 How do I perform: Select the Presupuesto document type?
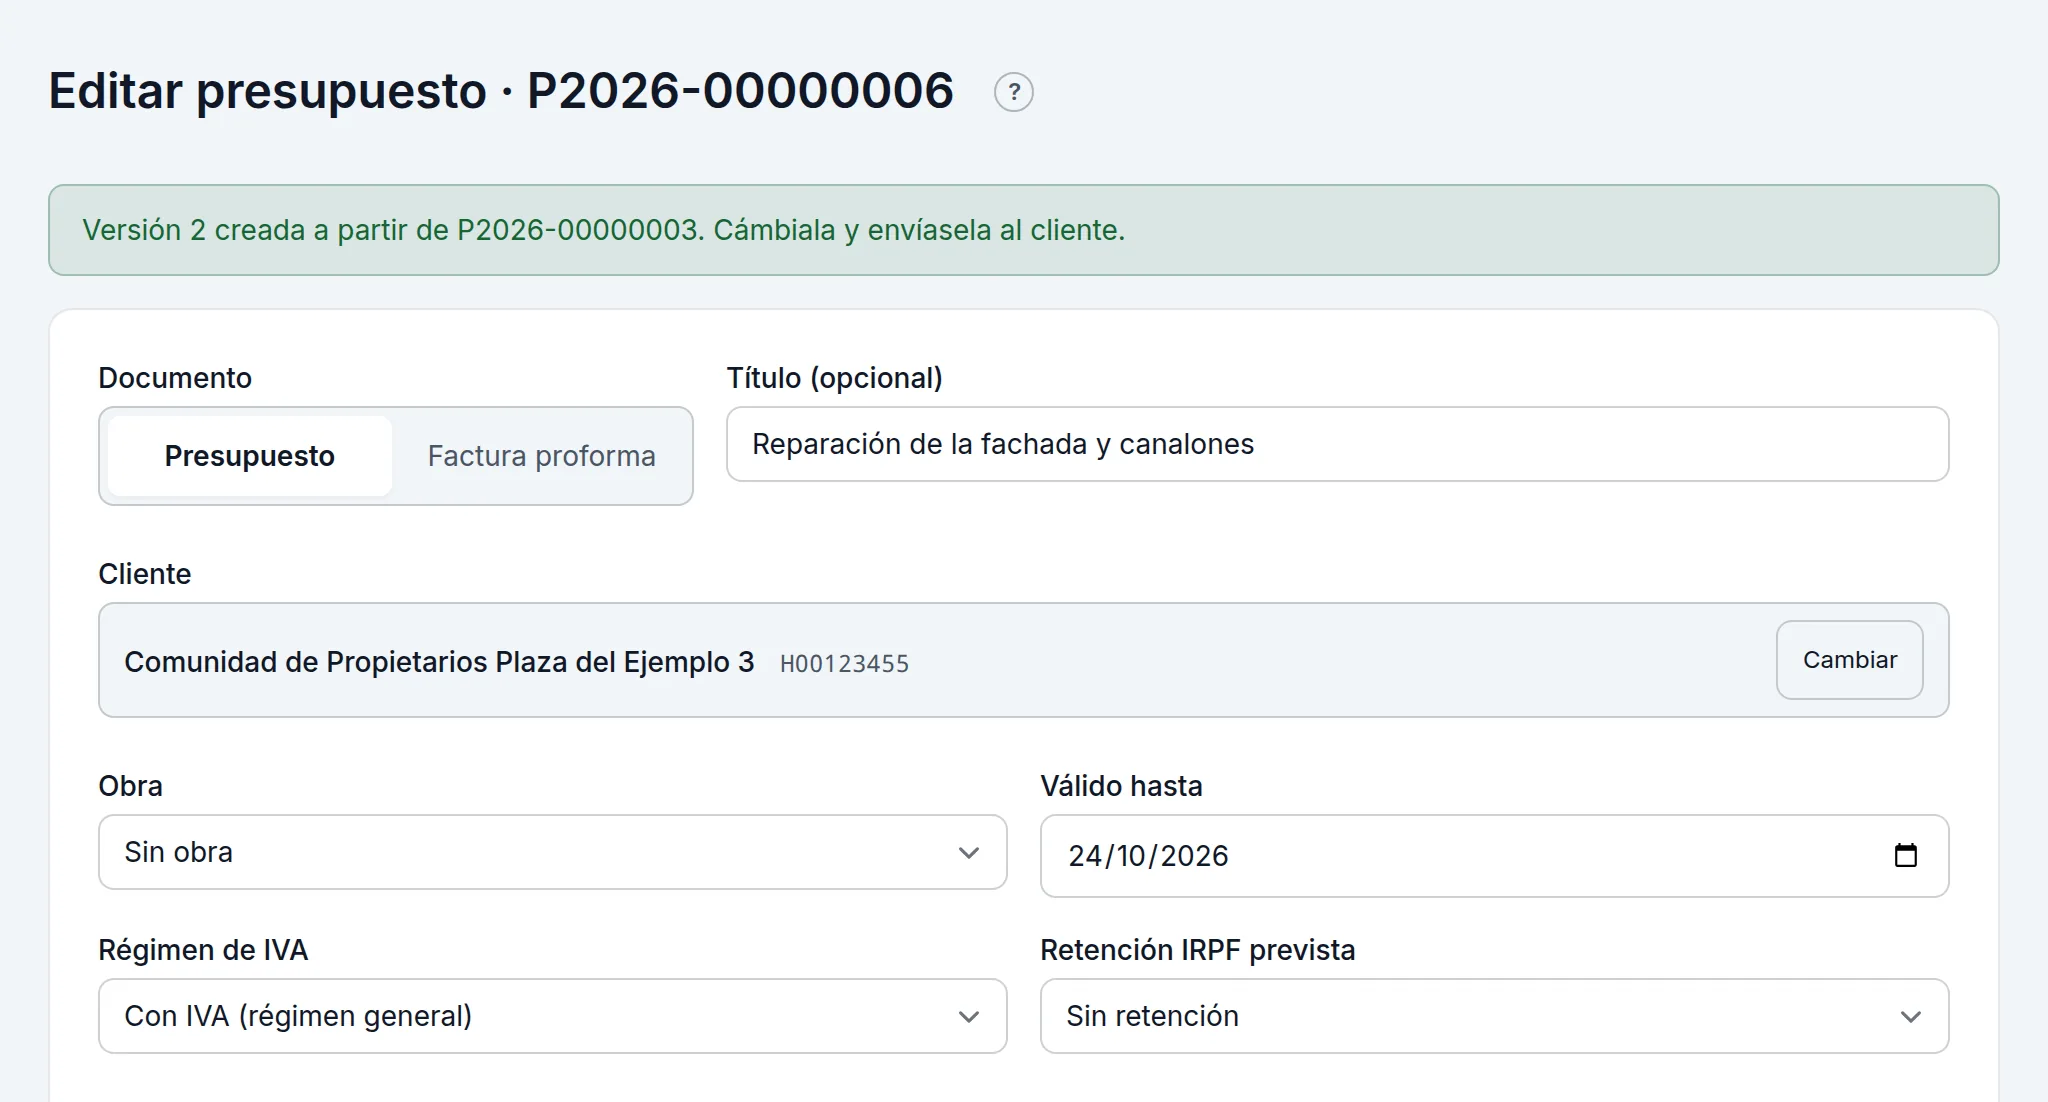point(250,456)
